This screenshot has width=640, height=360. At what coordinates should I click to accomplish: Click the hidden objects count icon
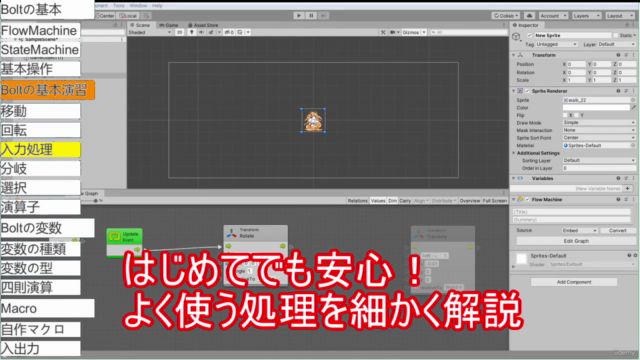coord(229,32)
